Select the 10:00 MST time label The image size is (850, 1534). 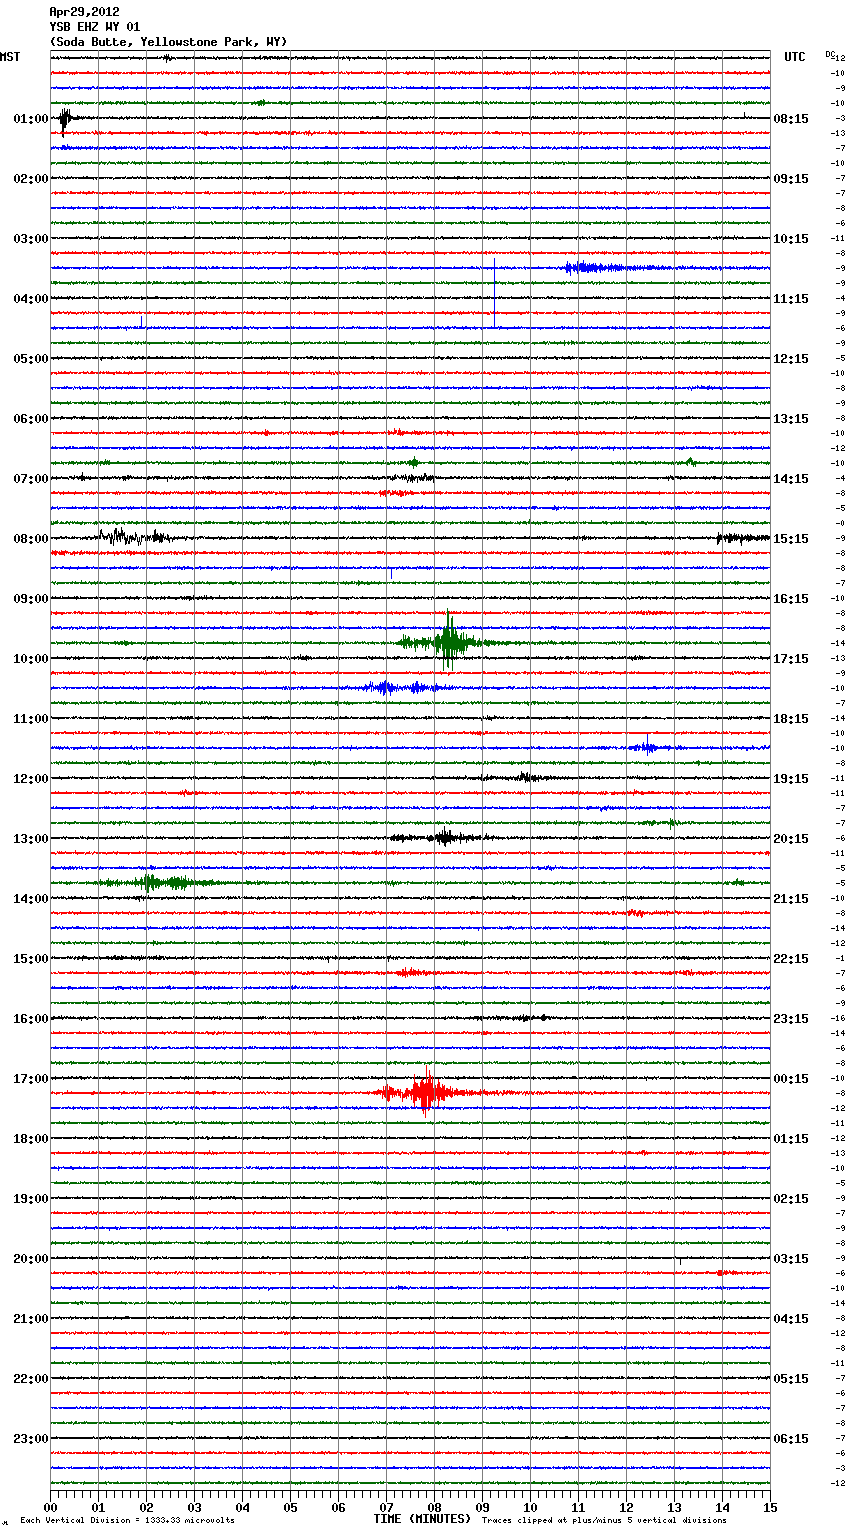[31, 659]
